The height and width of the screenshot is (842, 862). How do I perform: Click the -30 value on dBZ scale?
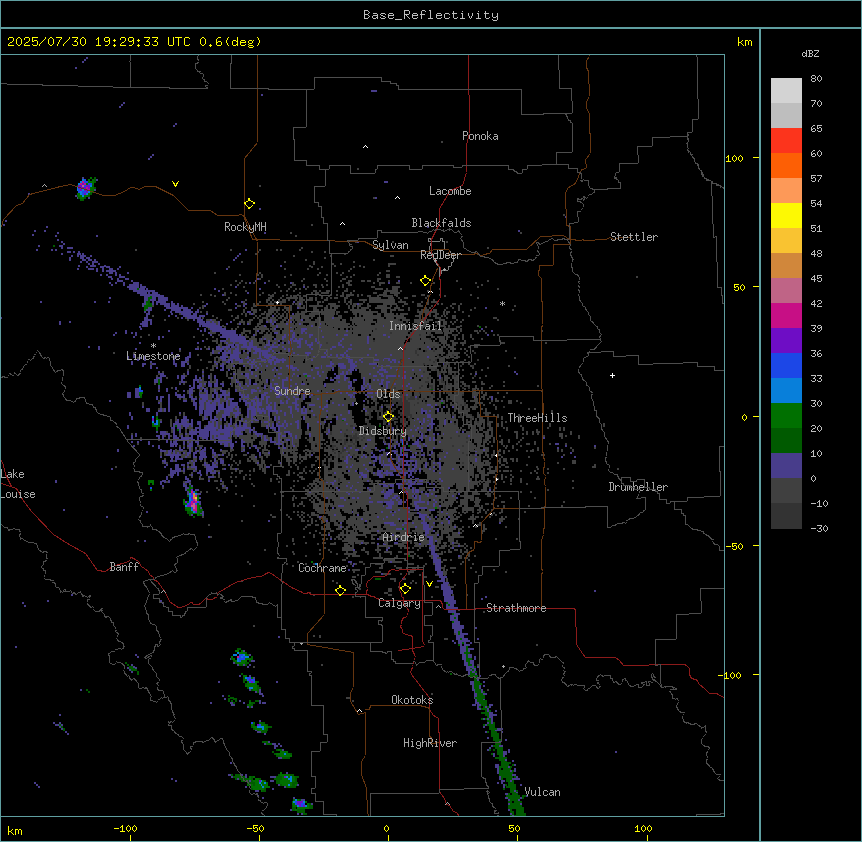[x=819, y=528]
